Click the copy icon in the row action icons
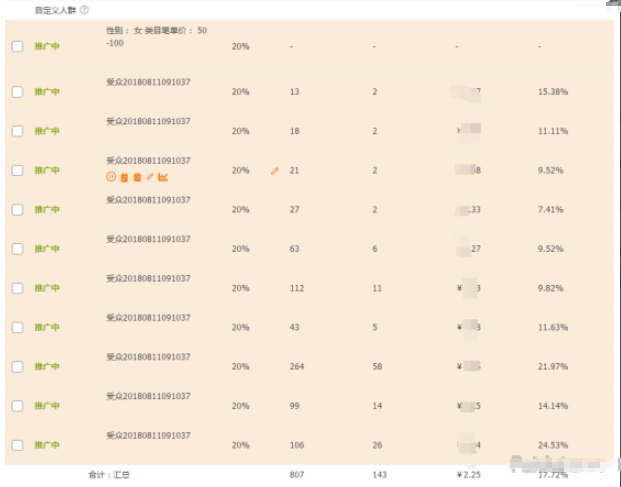This screenshot has width=621, height=487. click(x=124, y=177)
